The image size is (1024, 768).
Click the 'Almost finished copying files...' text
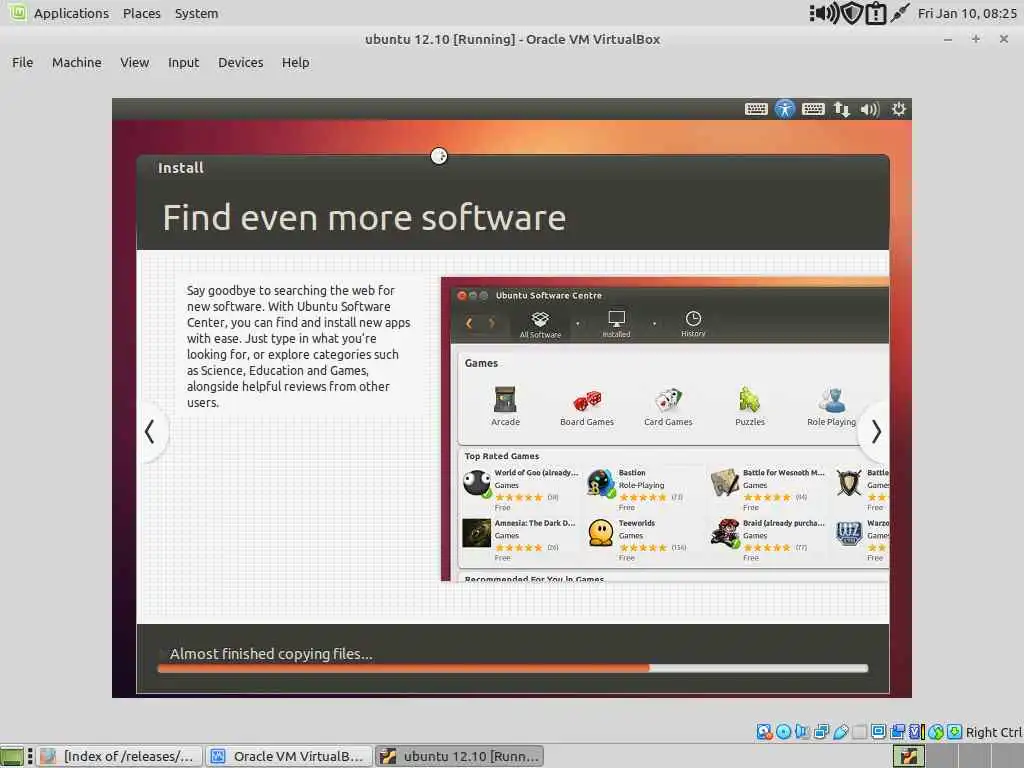point(271,654)
